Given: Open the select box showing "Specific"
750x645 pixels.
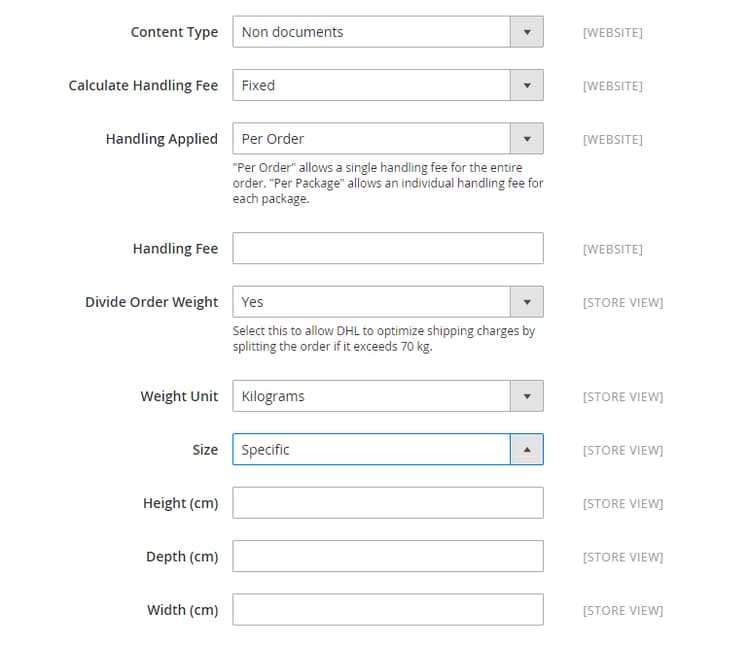Looking at the screenshot, I should click(372, 450).
